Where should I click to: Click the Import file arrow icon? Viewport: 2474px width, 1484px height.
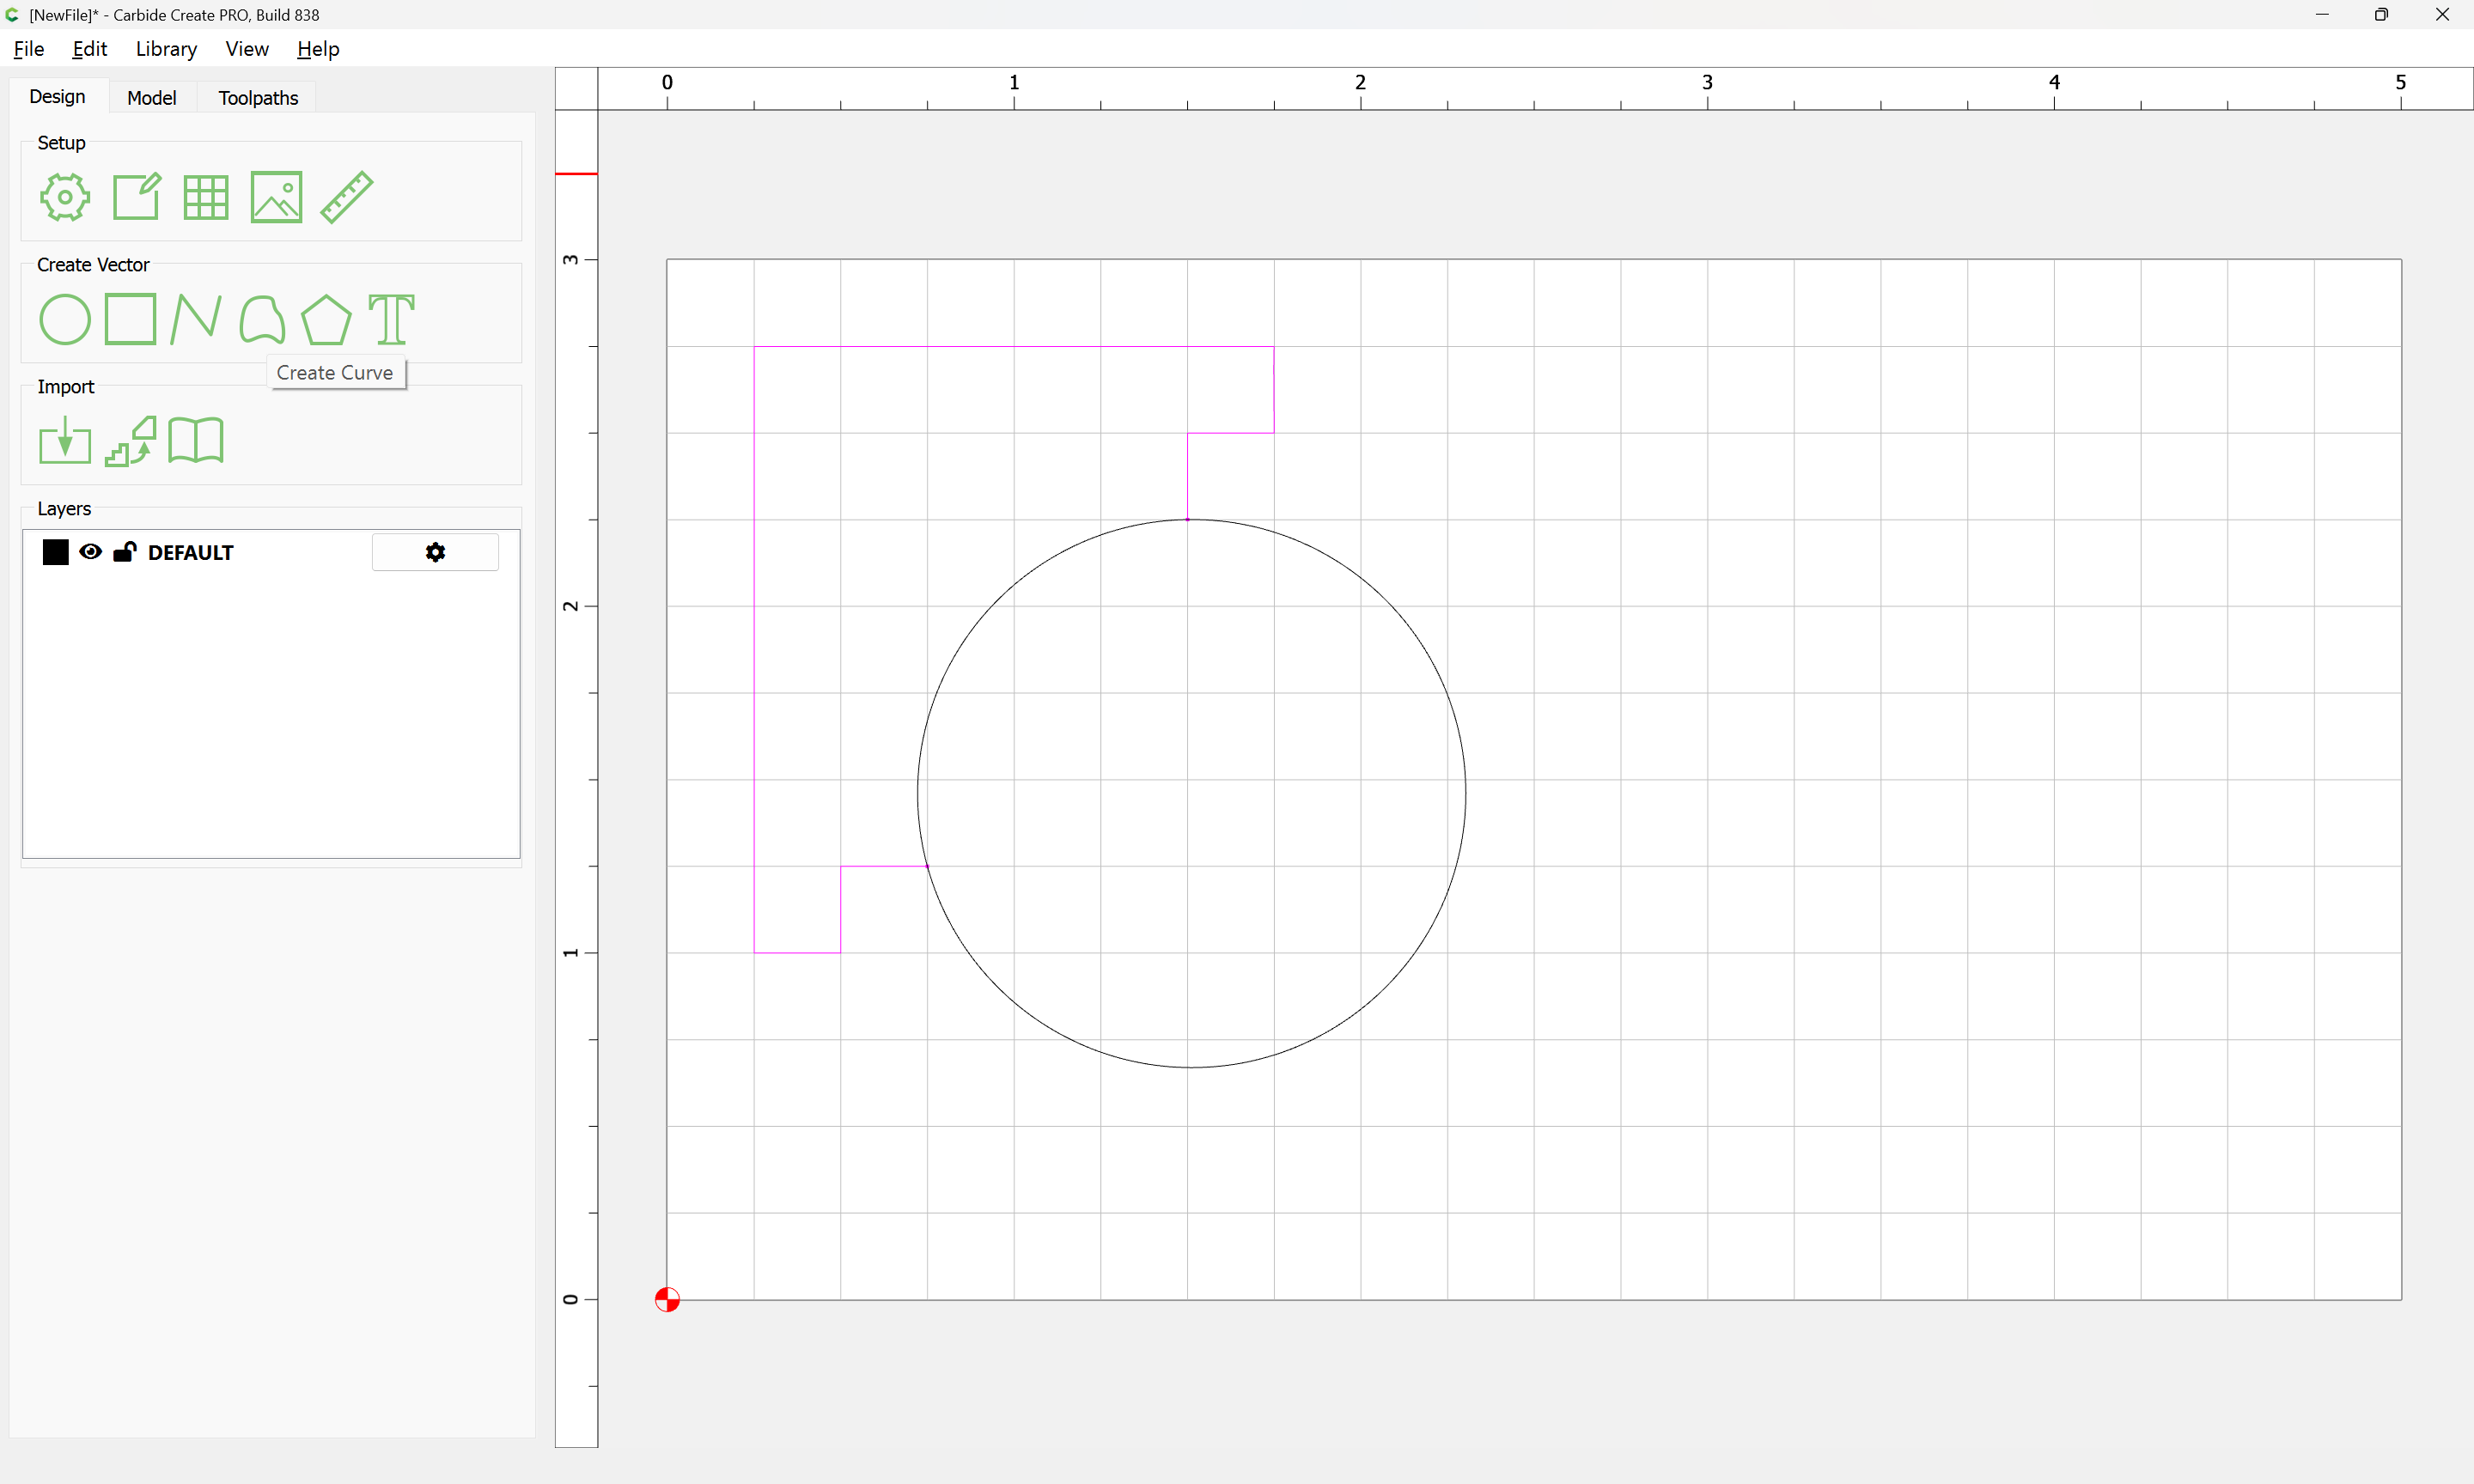(65, 441)
